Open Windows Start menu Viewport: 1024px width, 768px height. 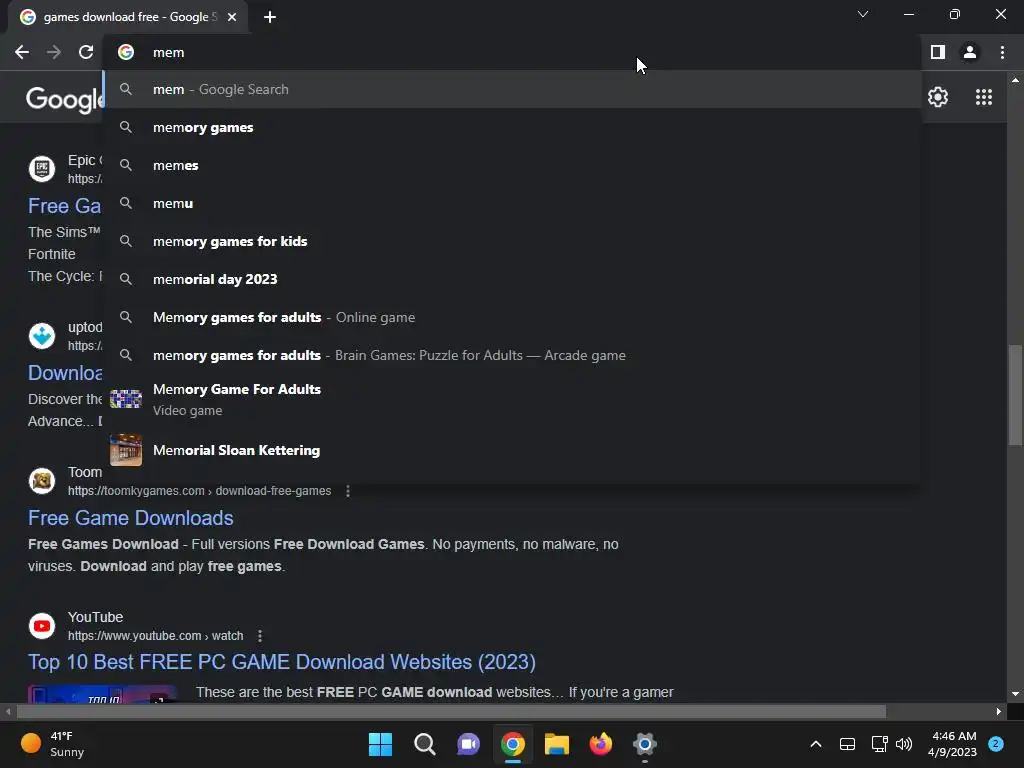point(380,744)
